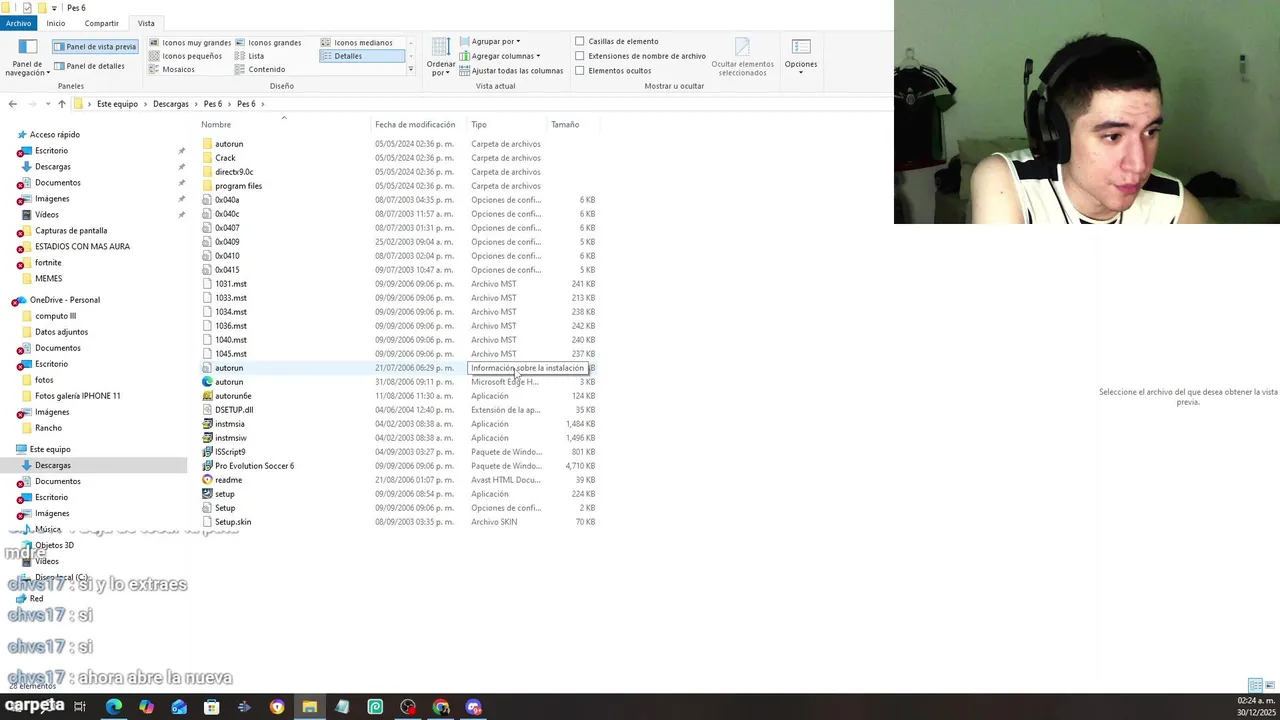Open the Archivo ribbon menu
This screenshot has width=1280, height=720.
coord(18,23)
